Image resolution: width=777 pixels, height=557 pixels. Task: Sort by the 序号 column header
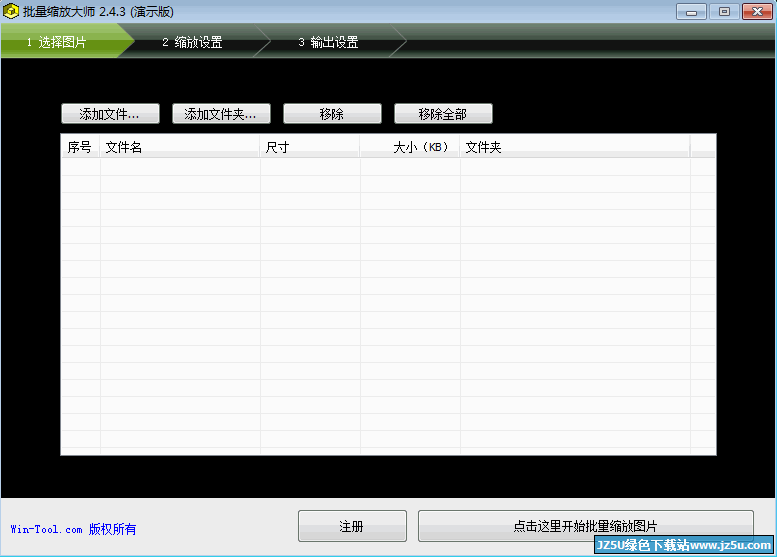(x=80, y=147)
